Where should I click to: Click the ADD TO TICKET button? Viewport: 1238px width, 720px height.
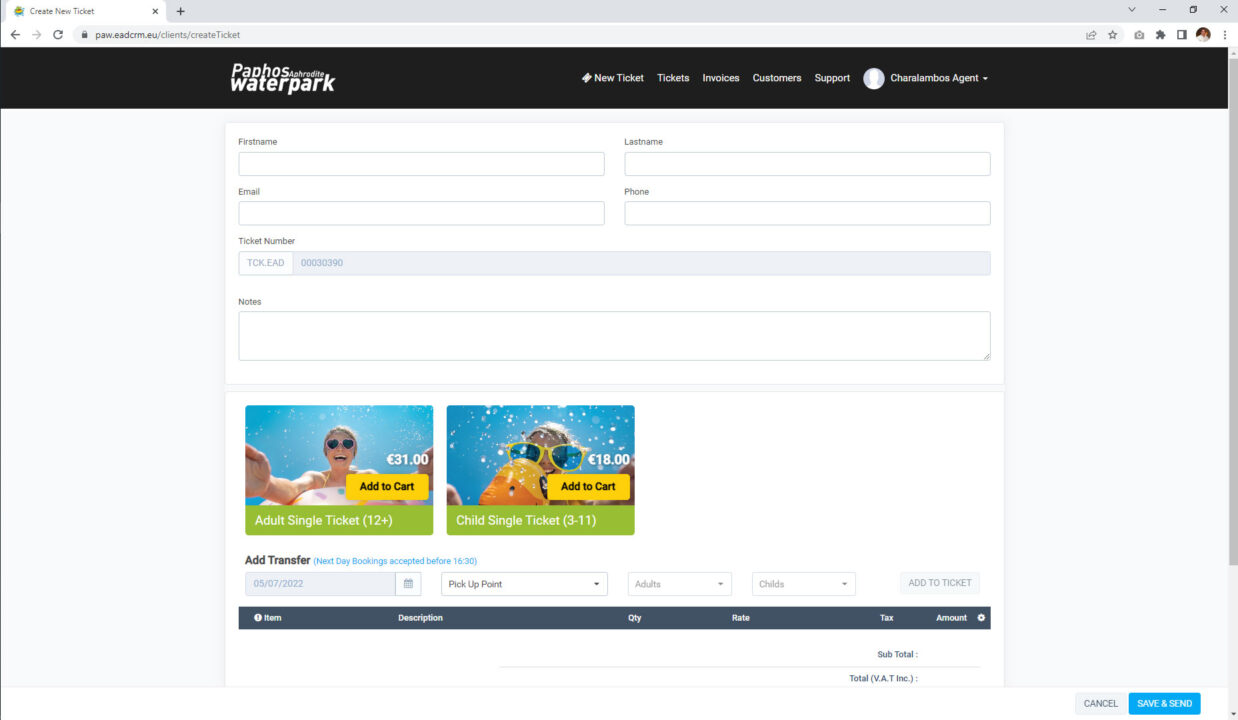940,583
